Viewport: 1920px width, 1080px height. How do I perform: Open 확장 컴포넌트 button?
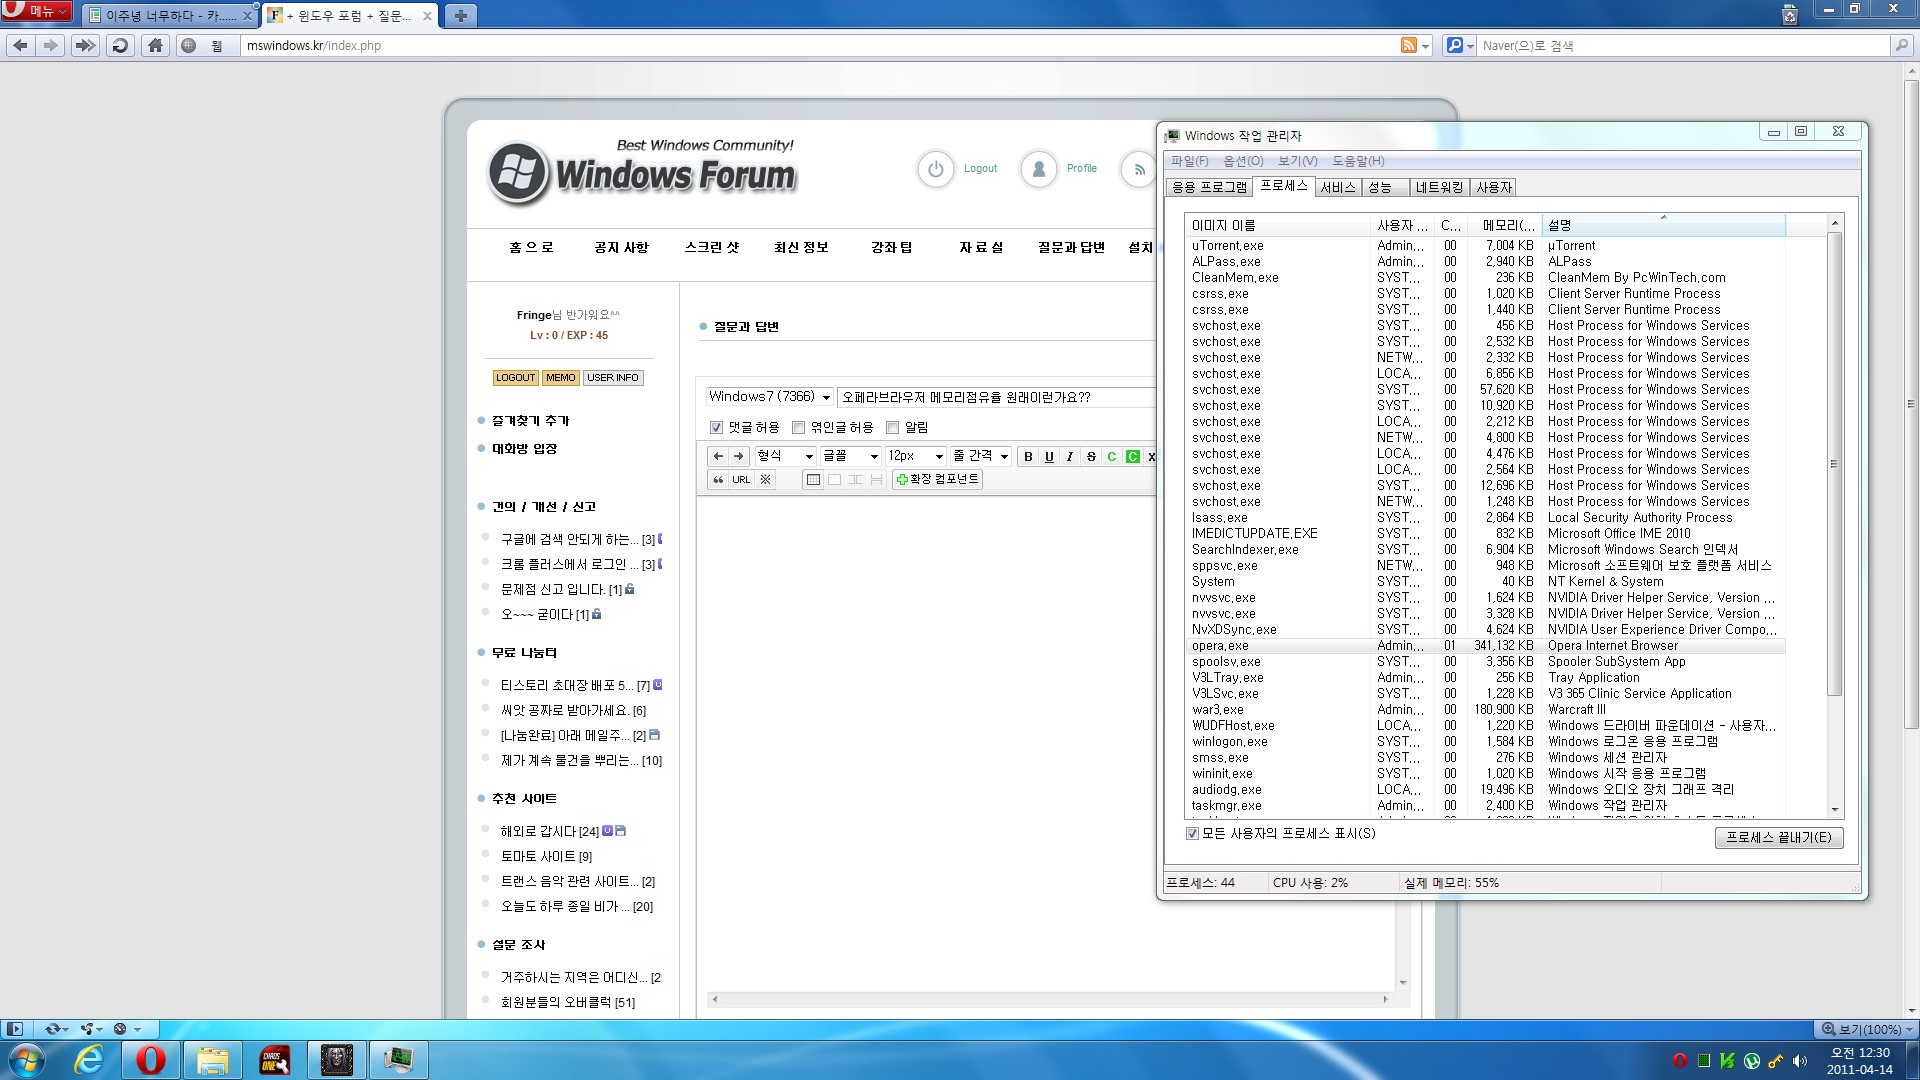coord(937,480)
